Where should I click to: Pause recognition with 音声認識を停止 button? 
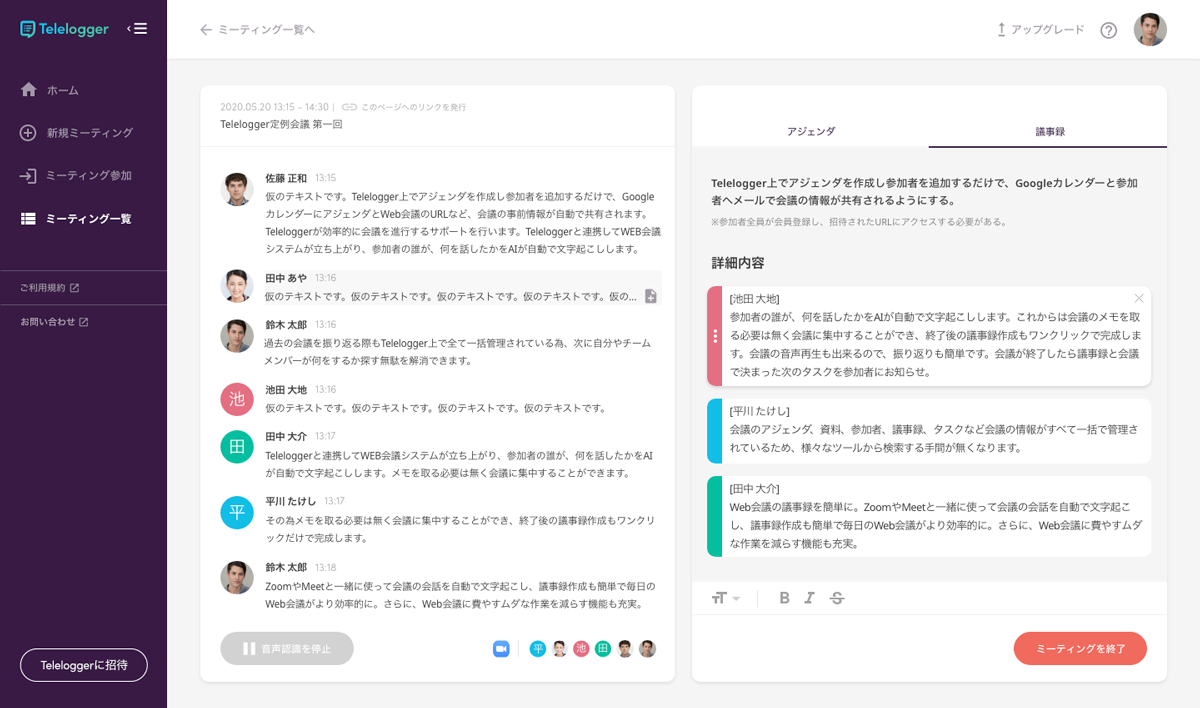point(287,649)
